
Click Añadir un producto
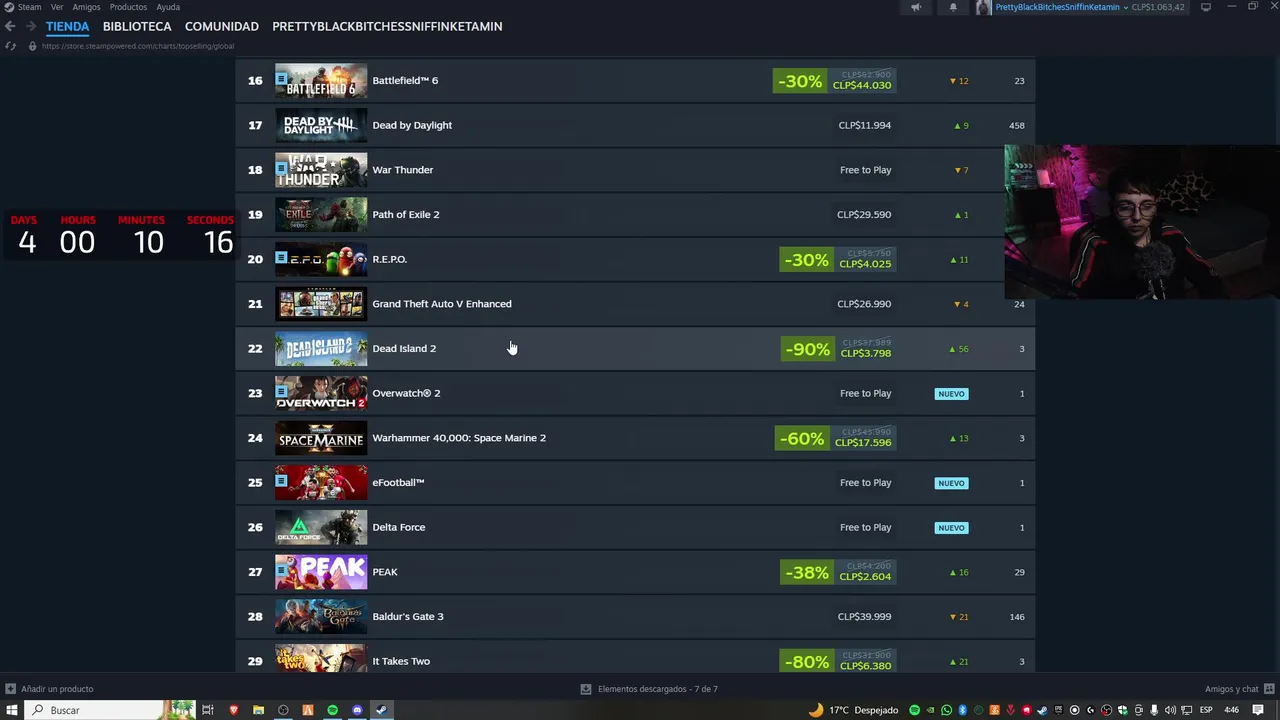(57, 689)
